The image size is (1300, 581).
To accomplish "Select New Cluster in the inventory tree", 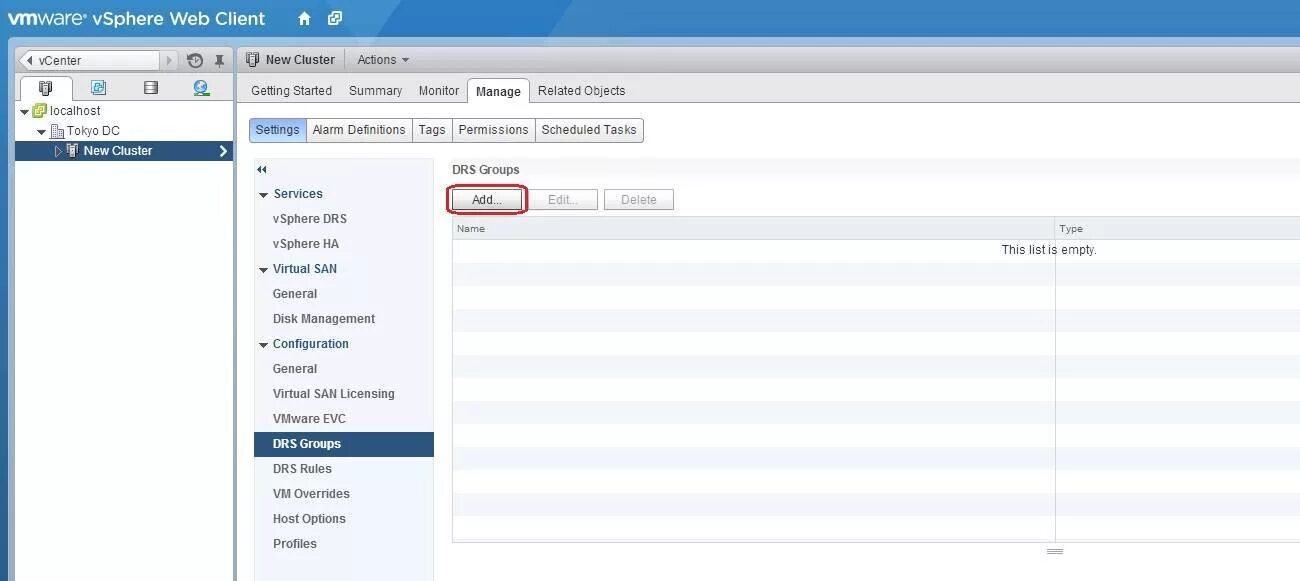I will (118, 151).
